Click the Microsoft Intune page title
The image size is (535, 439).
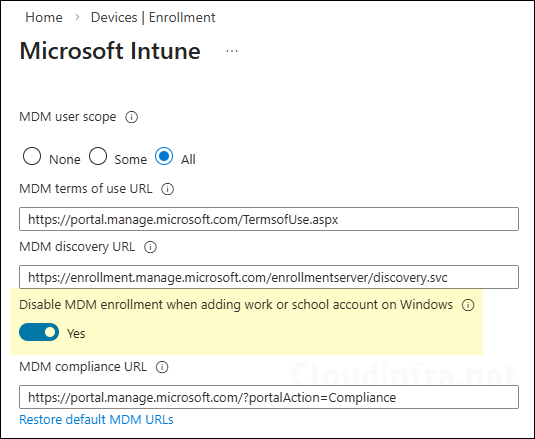pos(110,51)
